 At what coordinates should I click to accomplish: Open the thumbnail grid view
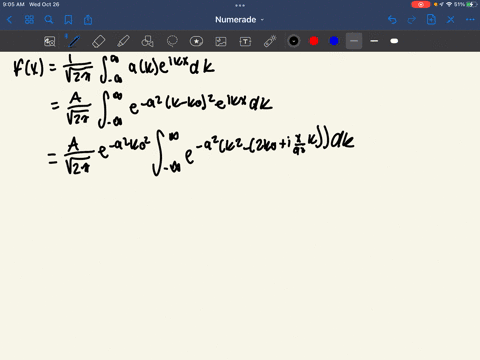click(29, 20)
